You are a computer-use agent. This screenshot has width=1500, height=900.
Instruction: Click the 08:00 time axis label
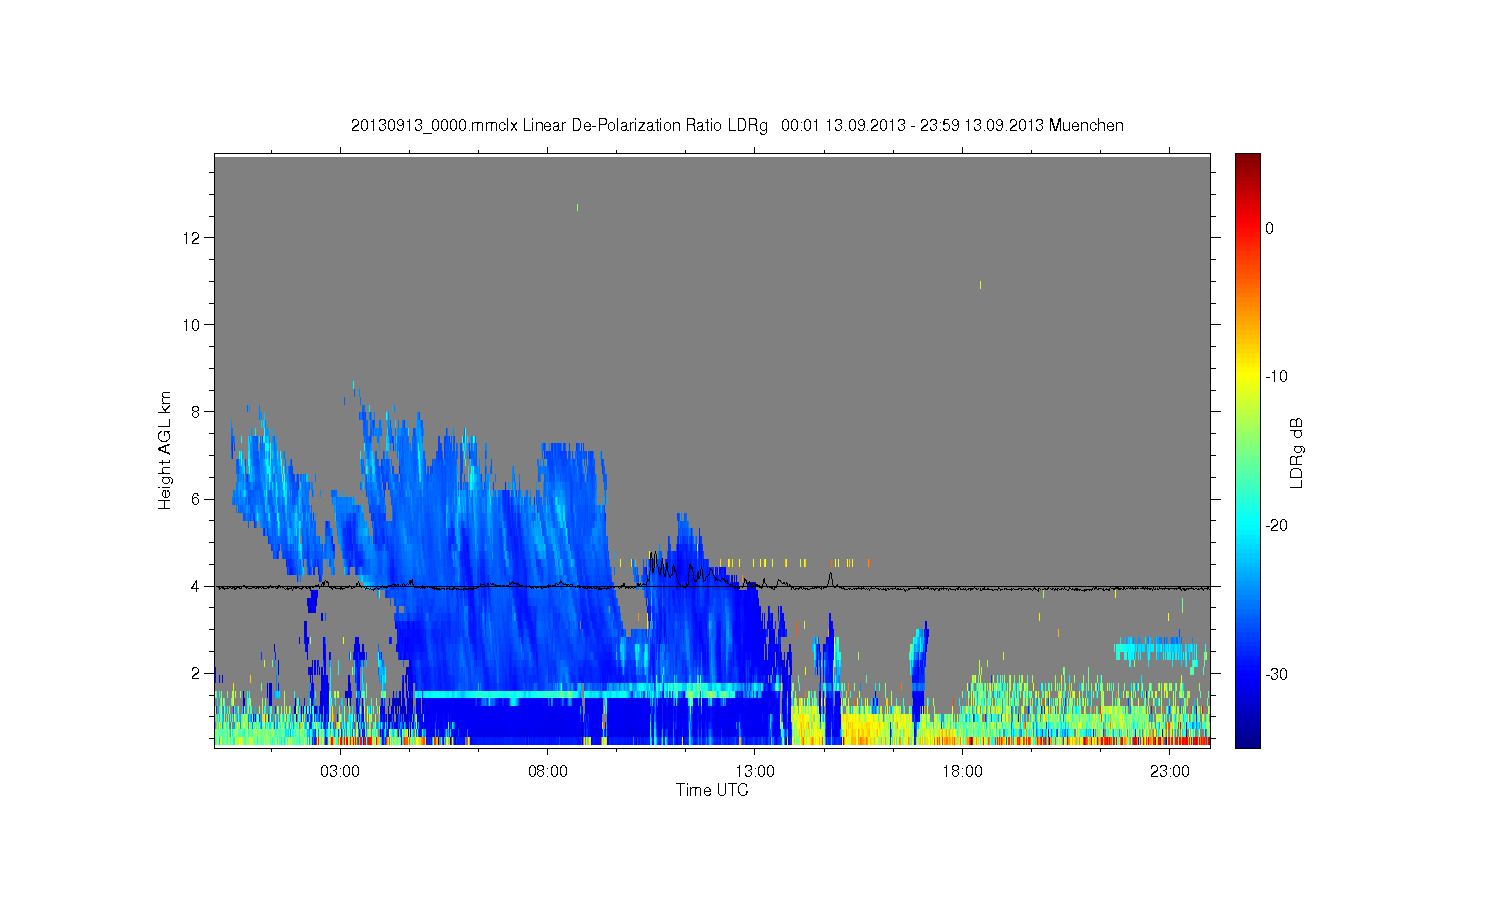[x=548, y=772]
